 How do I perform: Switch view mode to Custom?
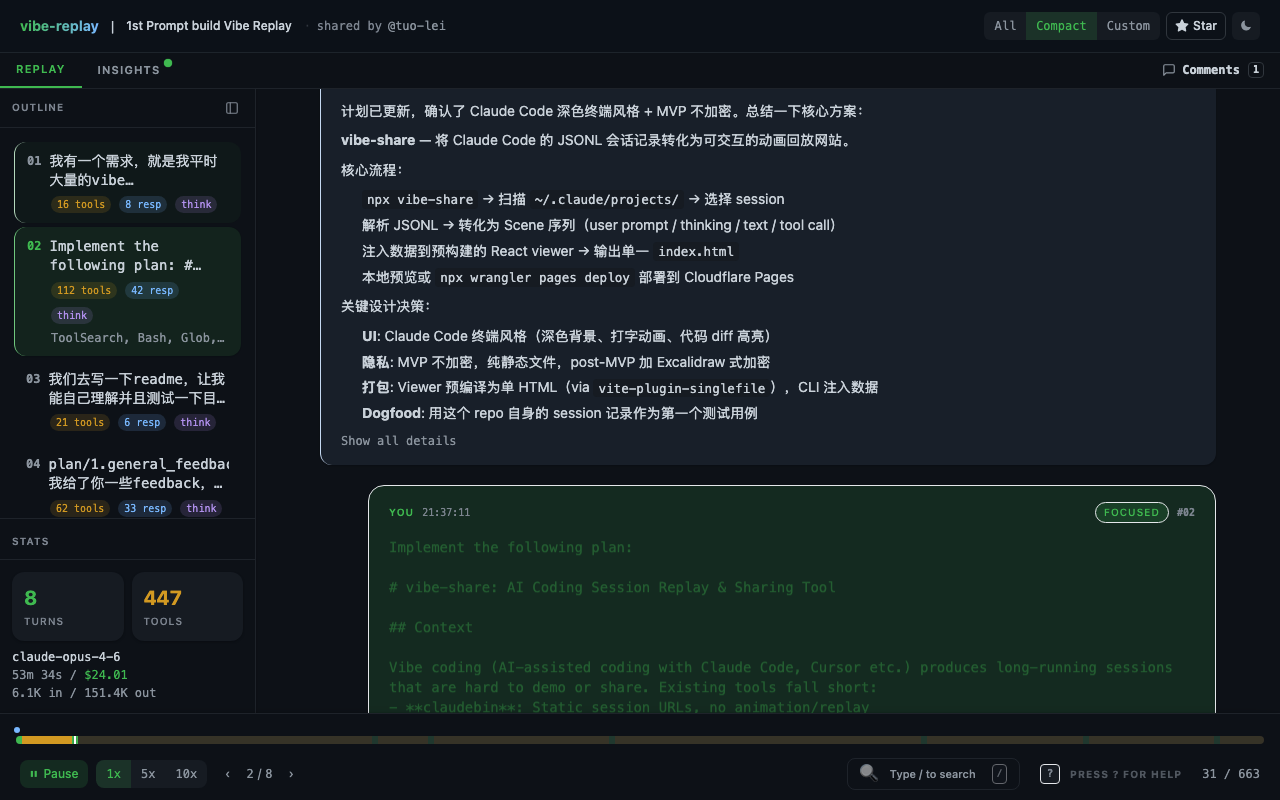point(1128,26)
